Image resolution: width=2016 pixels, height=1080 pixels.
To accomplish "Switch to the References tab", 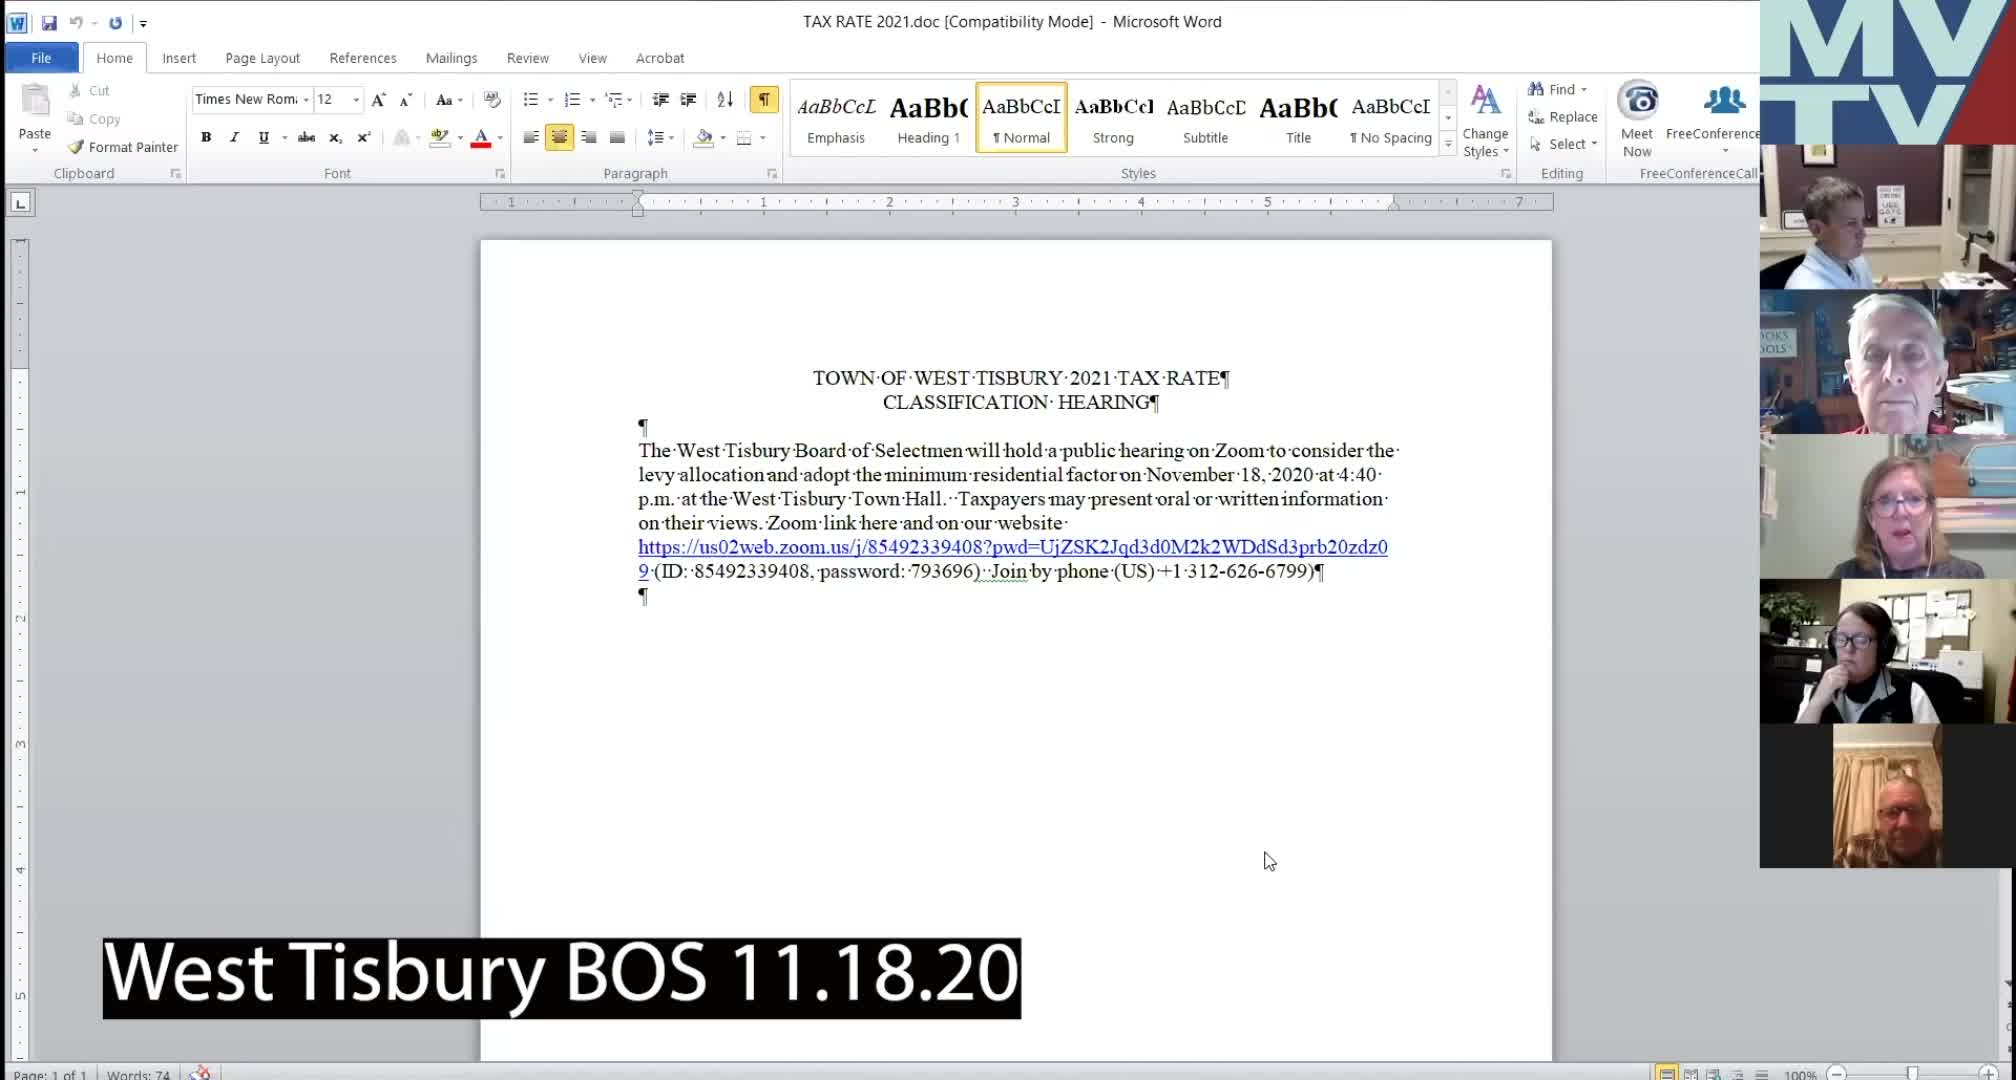I will (x=363, y=58).
